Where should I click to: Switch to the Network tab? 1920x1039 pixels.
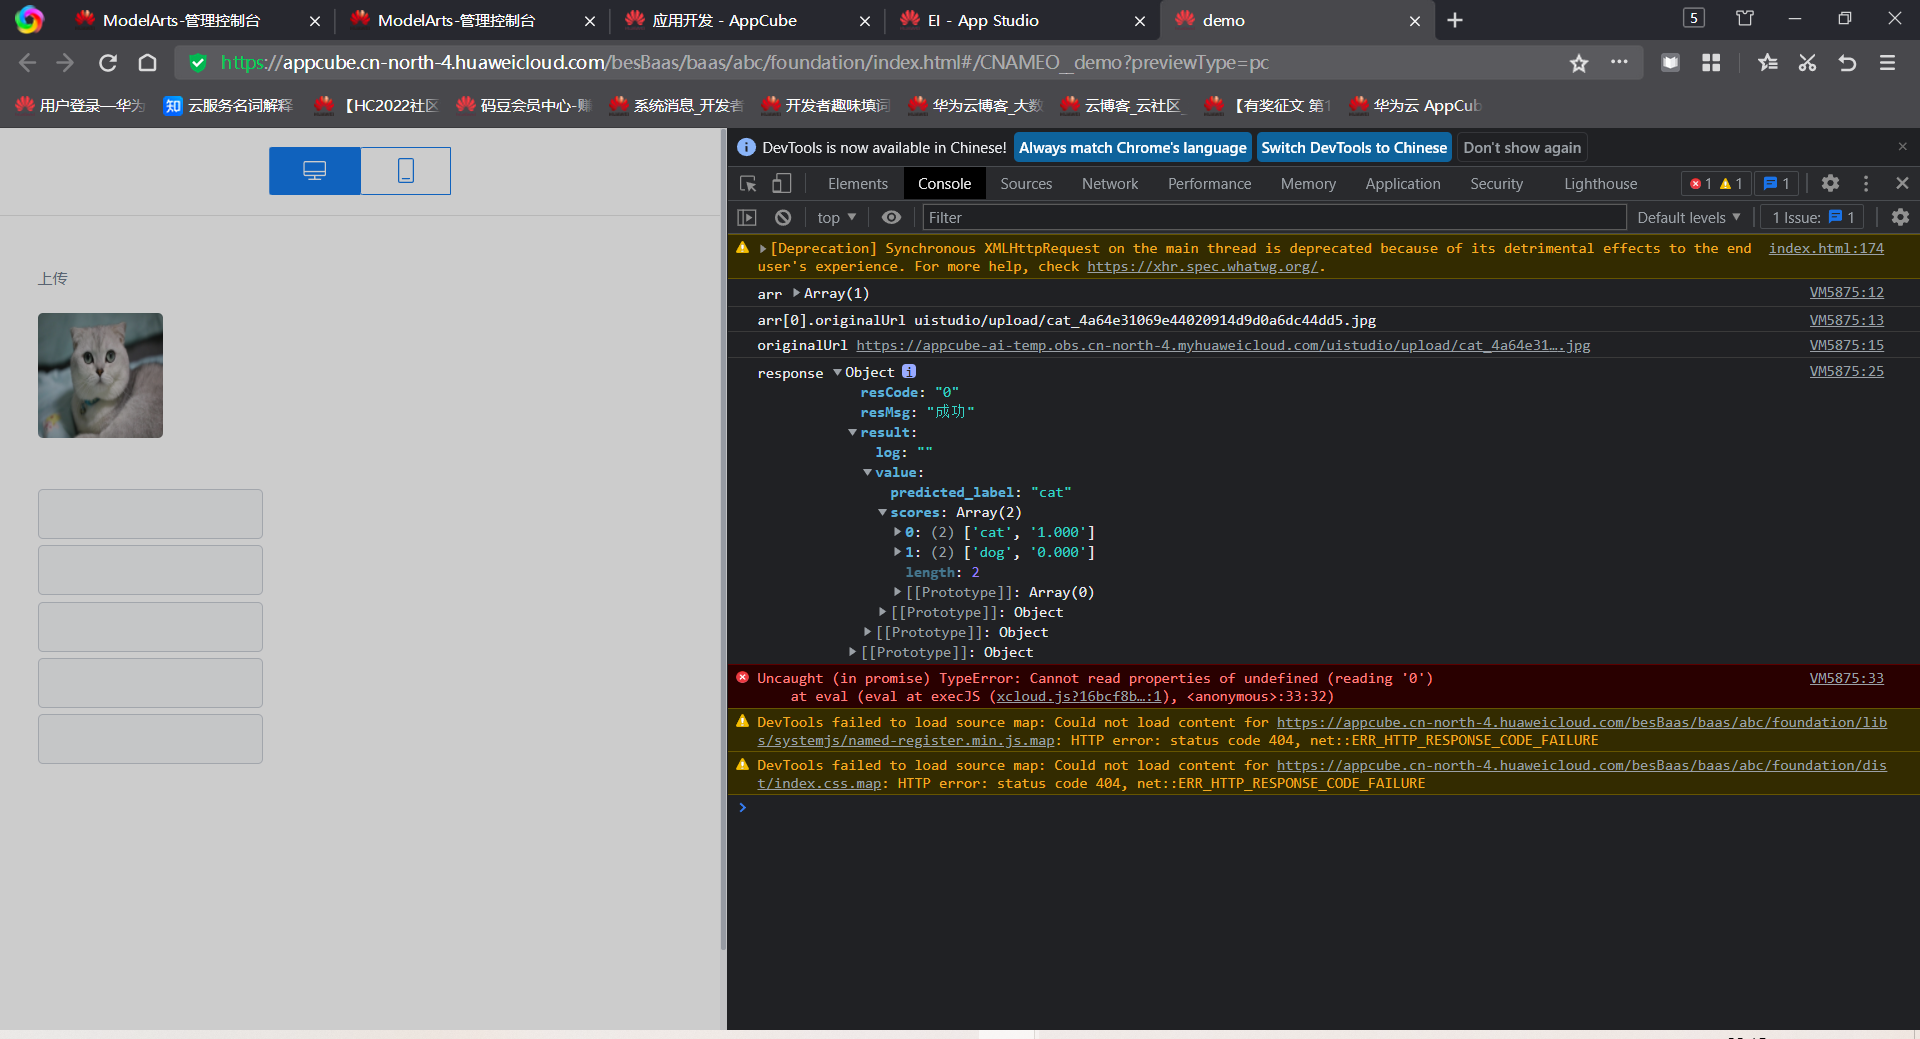1109,184
